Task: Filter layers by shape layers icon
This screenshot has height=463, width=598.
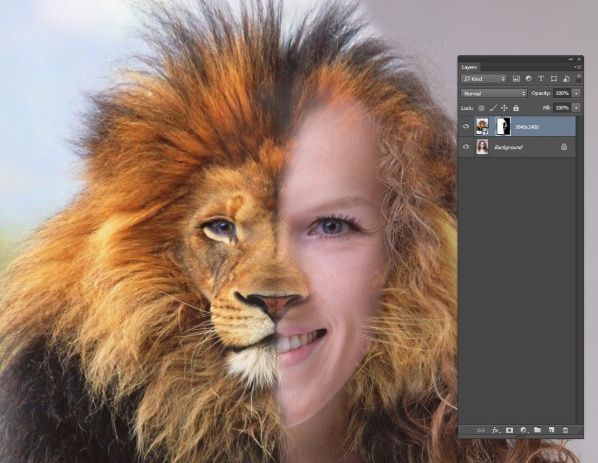Action: point(554,79)
